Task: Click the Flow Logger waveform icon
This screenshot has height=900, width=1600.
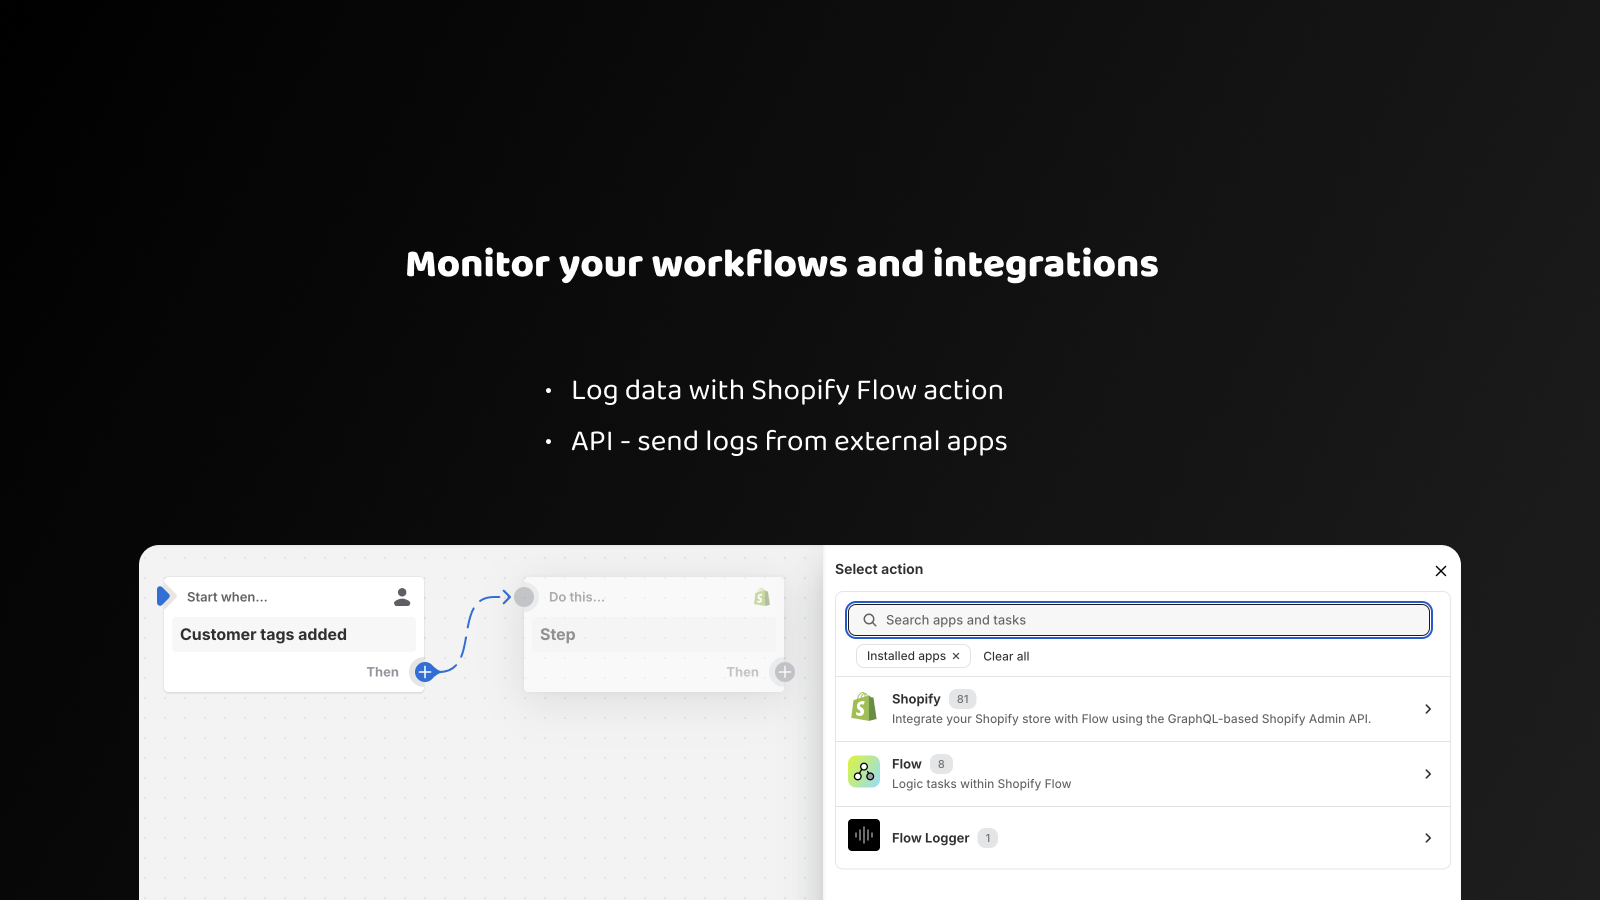Action: coord(864,835)
